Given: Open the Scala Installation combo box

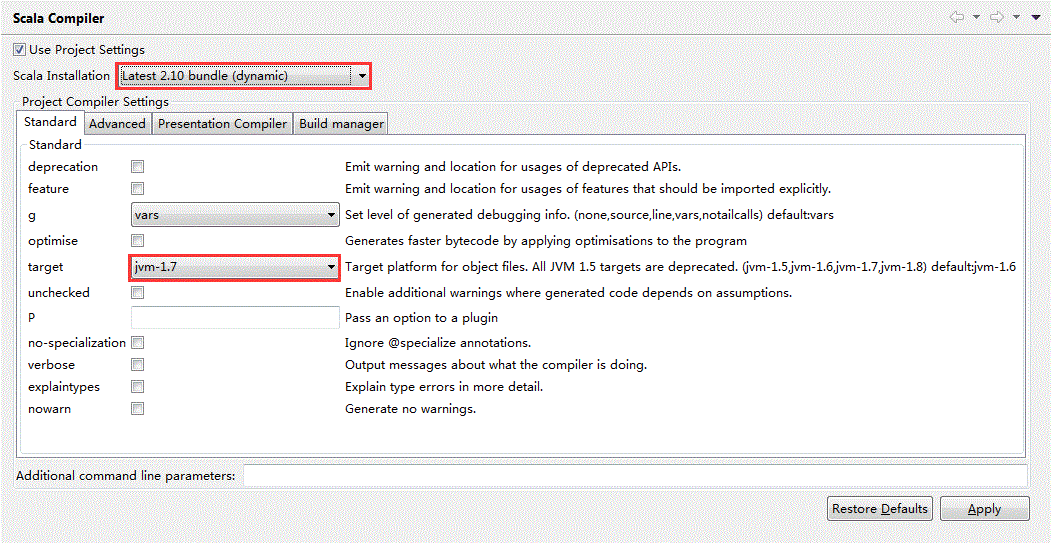Looking at the screenshot, I should pos(245,76).
